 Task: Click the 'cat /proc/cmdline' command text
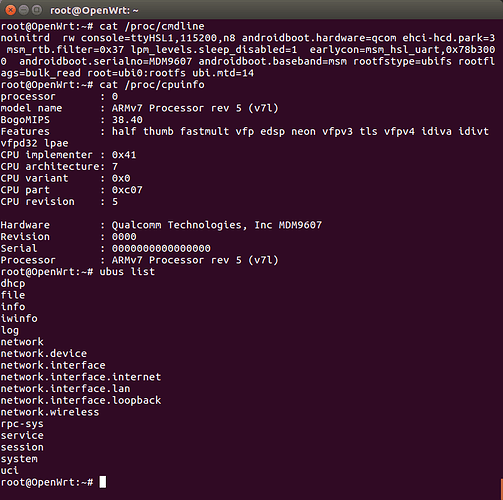point(152,26)
